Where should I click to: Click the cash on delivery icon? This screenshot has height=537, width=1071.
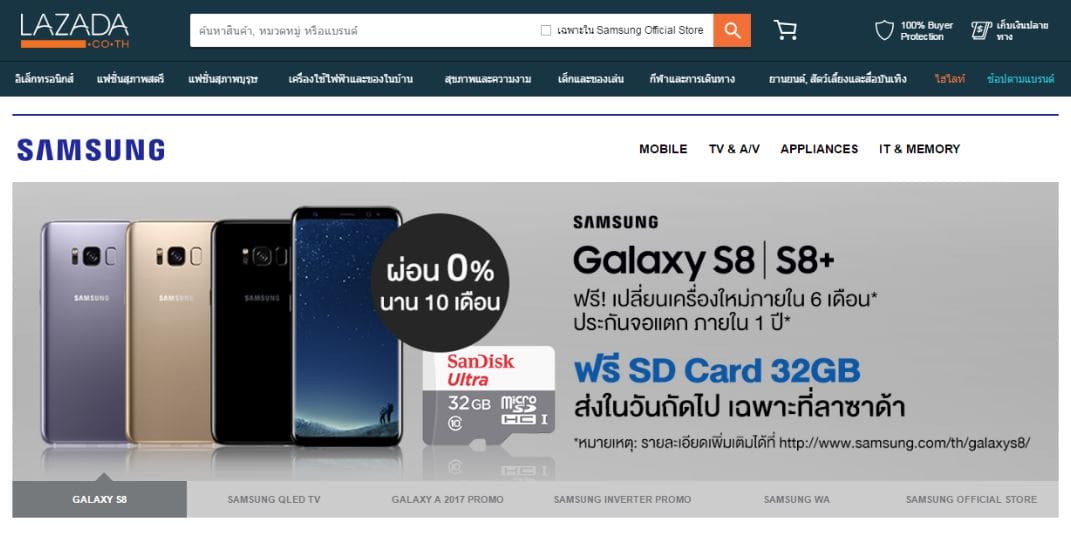click(x=981, y=31)
